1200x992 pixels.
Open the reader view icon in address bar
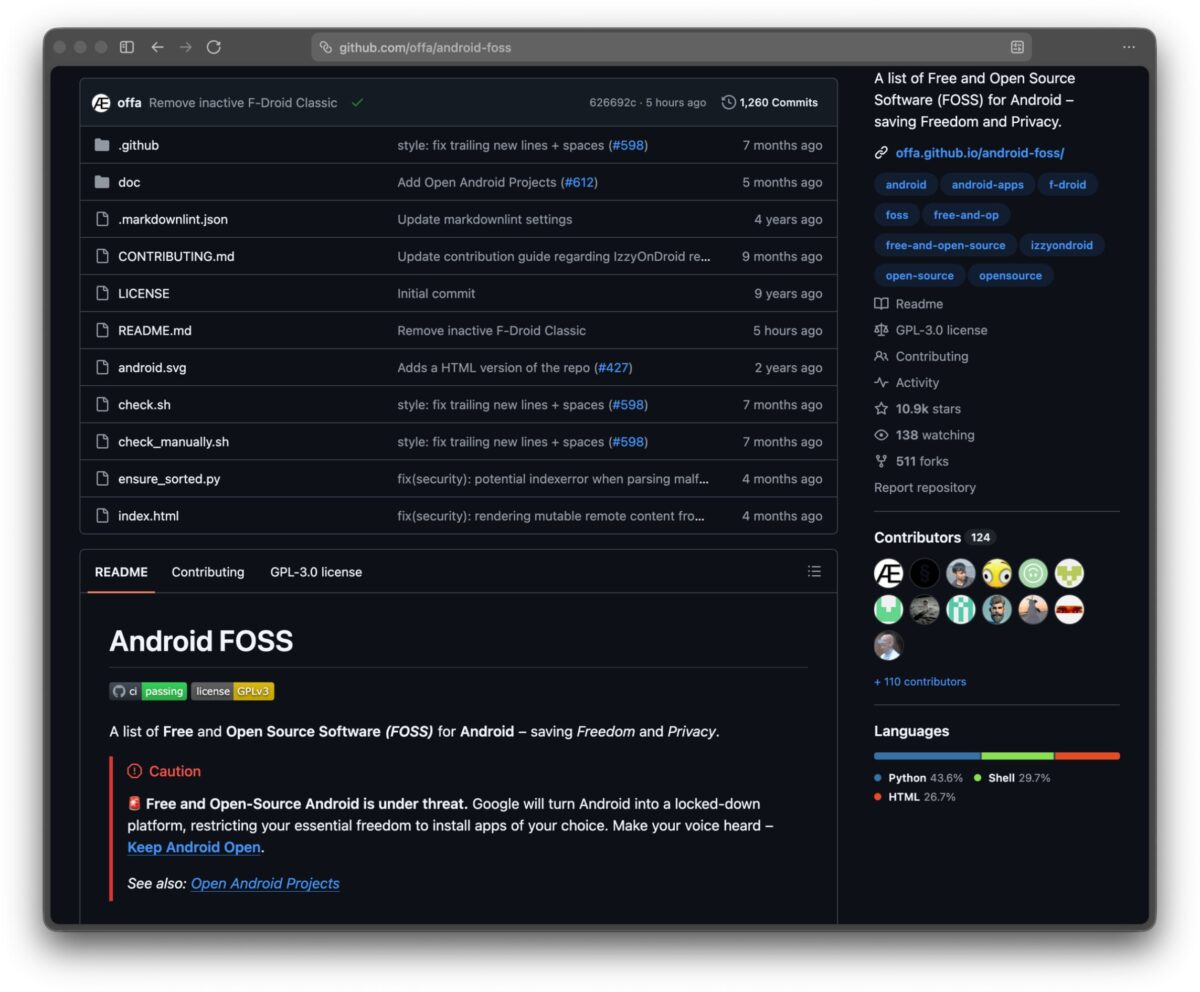coord(1017,47)
